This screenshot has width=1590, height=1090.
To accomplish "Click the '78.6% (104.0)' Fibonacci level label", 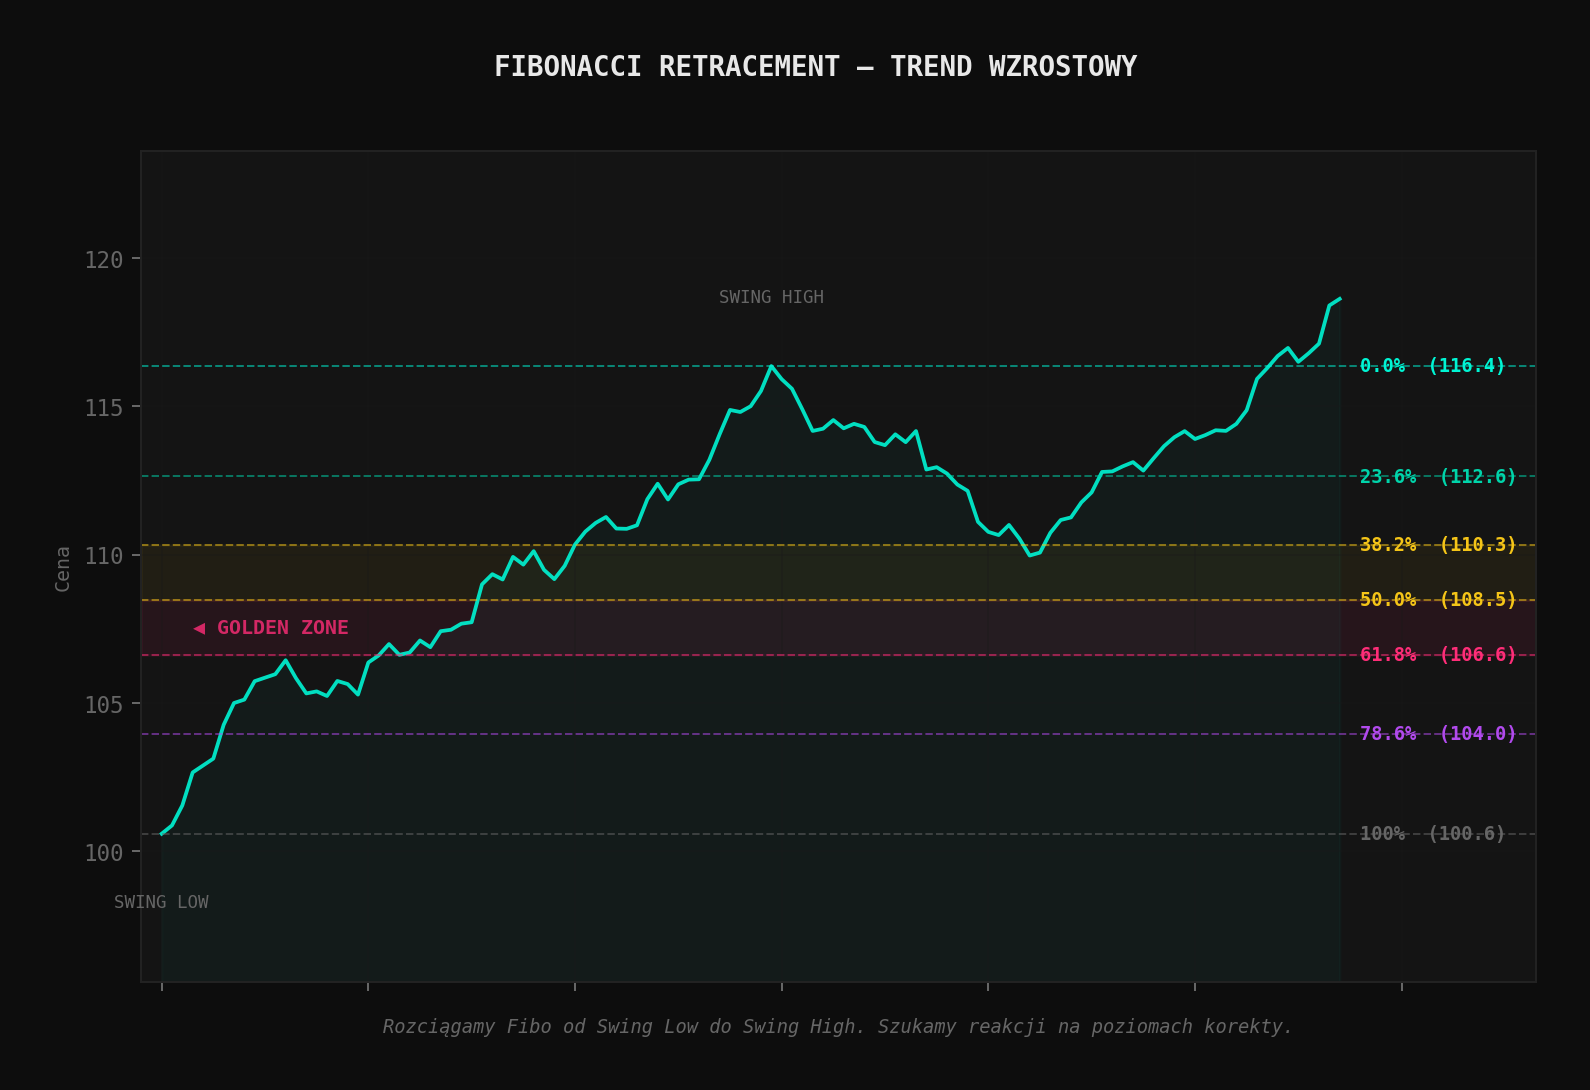I will pos(1438,734).
